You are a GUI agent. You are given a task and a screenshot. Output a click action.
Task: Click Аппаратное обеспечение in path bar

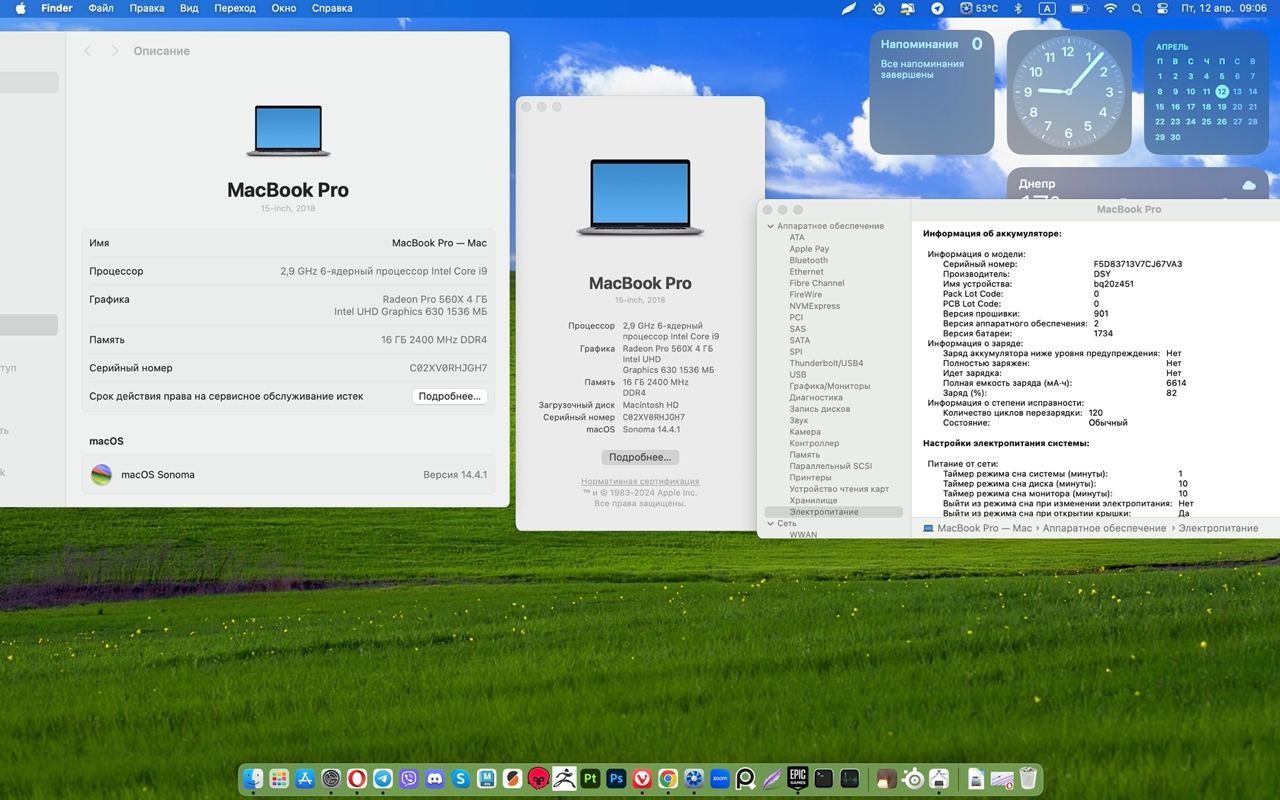click(x=1104, y=528)
